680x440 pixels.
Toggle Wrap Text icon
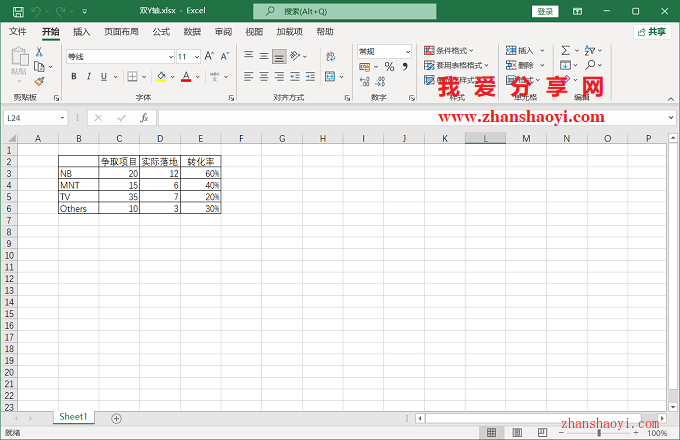[x=330, y=56]
